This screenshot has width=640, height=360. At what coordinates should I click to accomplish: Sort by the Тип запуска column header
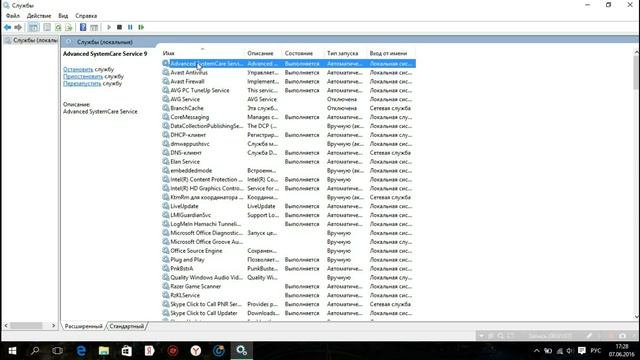click(x=345, y=53)
